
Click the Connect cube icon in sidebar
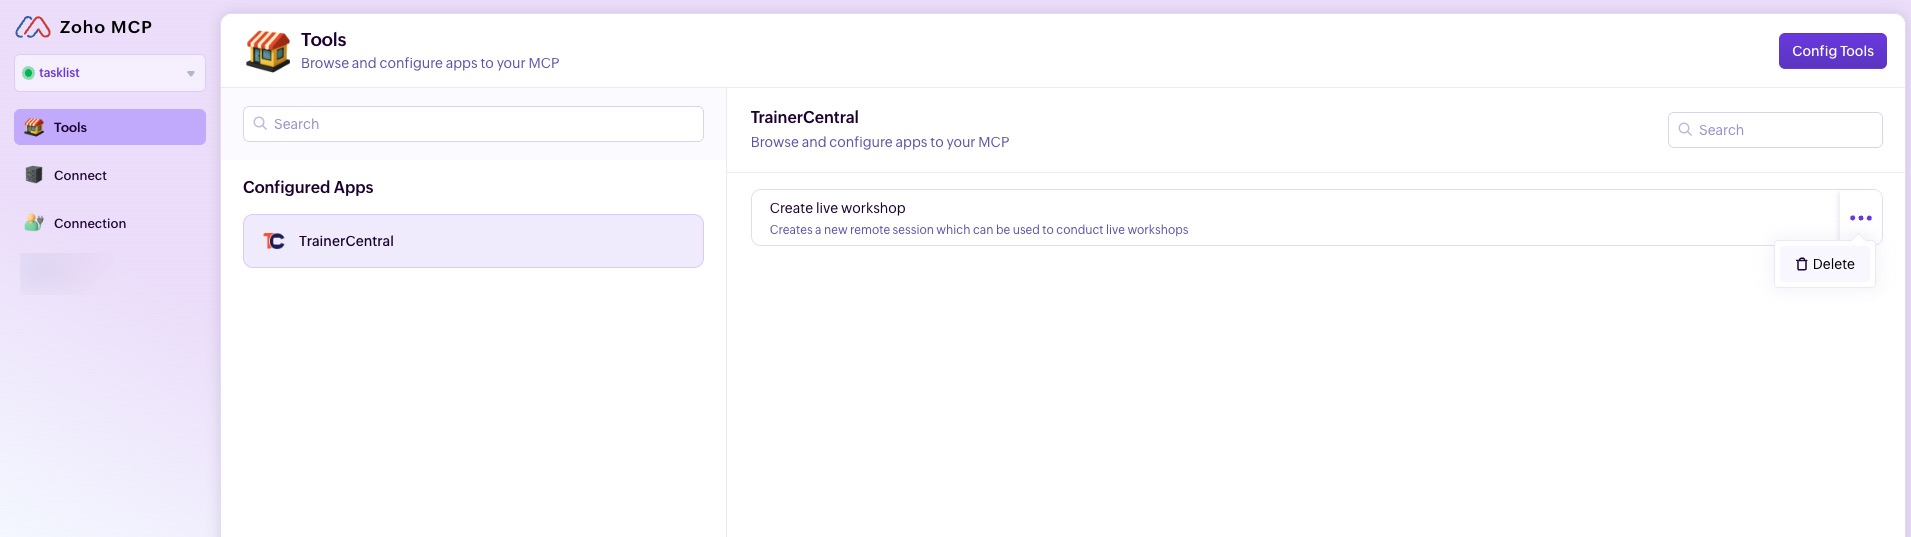[x=34, y=175]
